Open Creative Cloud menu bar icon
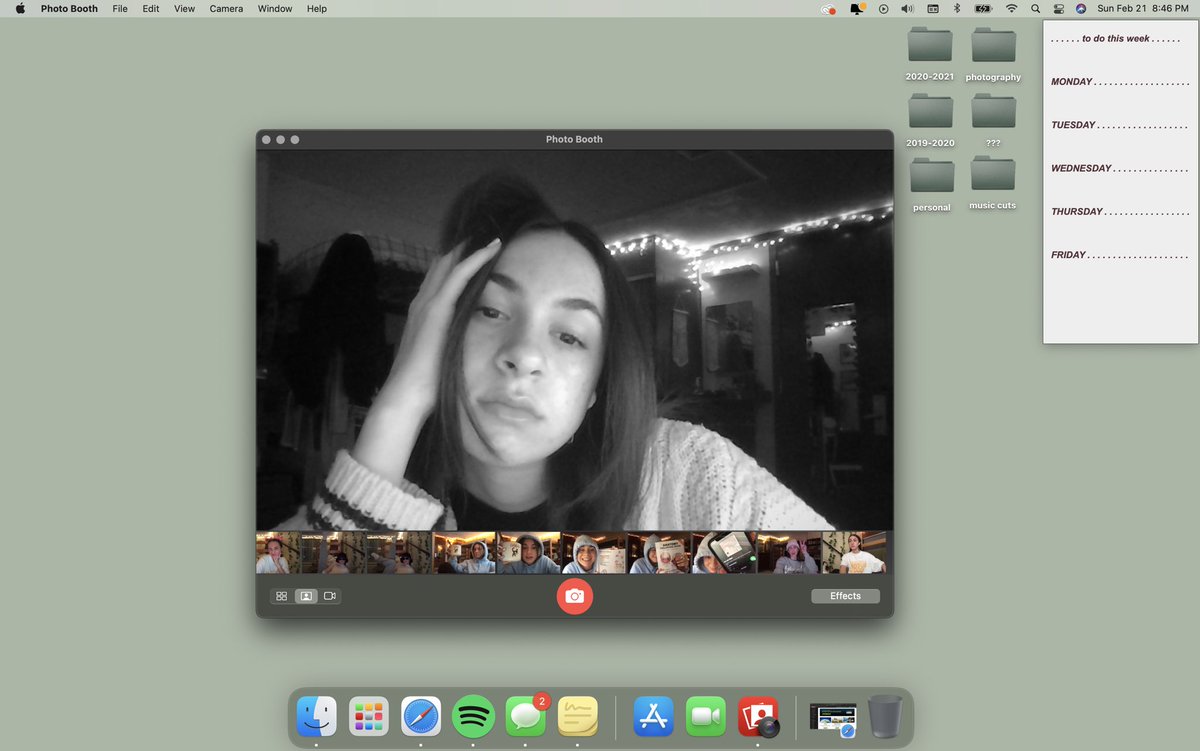The height and width of the screenshot is (751, 1200). [828, 8]
